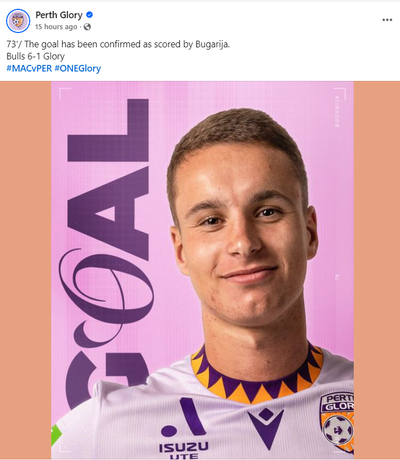Viewport: 400px width, 460px height.
Task: Click the blue verified checkmark badge
Action: [x=89, y=15]
